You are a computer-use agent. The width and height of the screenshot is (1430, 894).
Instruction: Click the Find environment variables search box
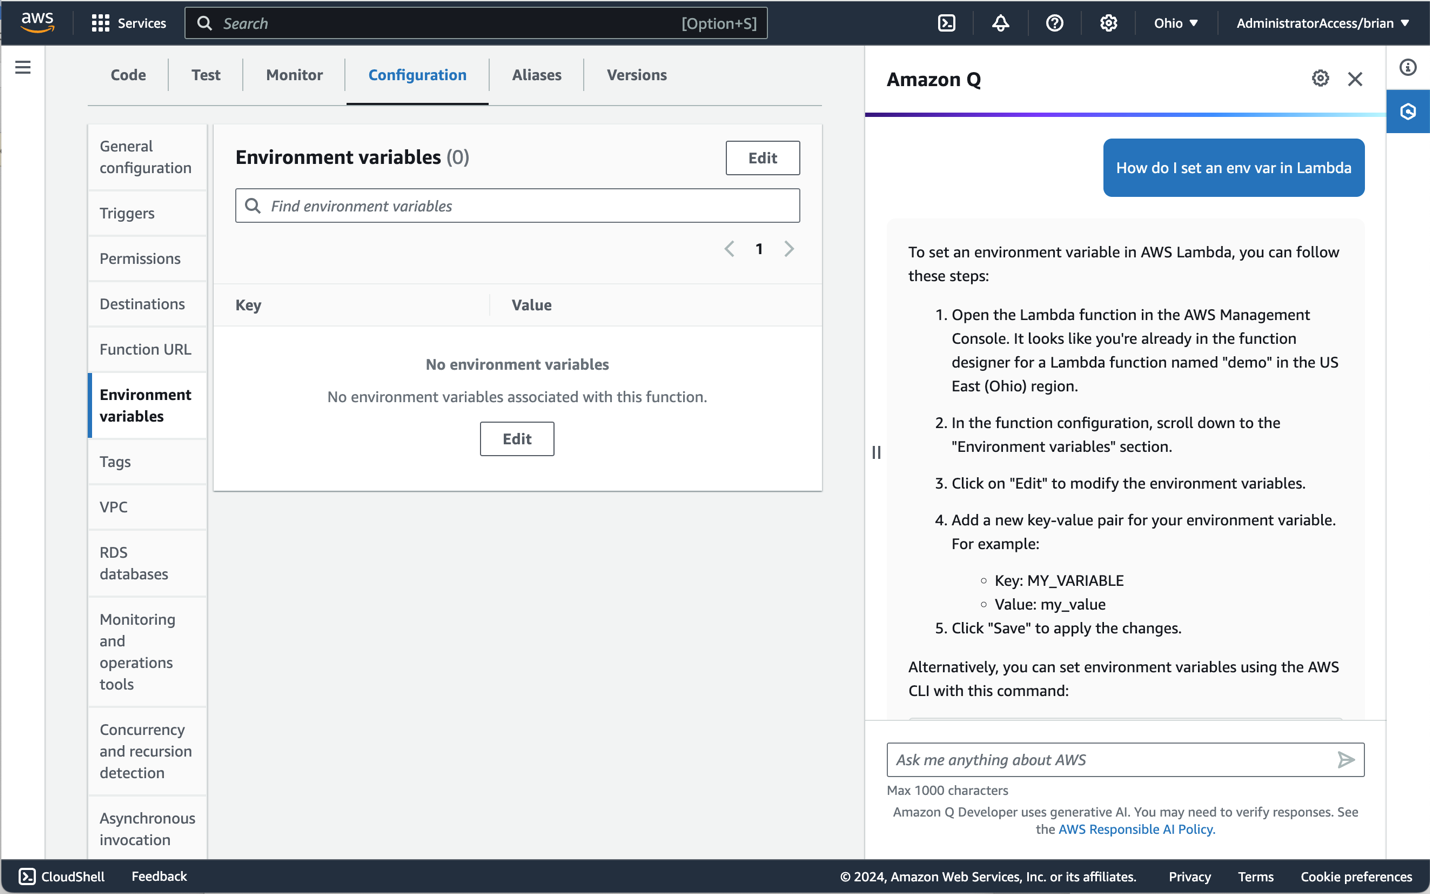517,205
